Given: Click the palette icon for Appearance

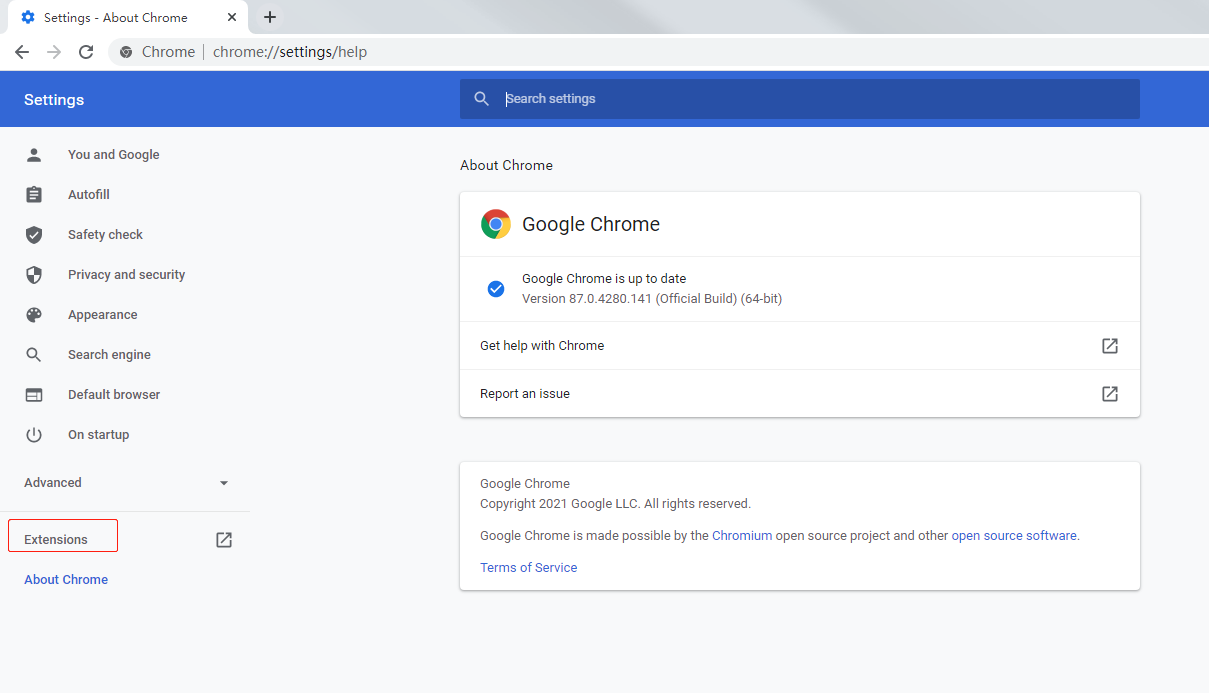Looking at the screenshot, I should (x=34, y=315).
